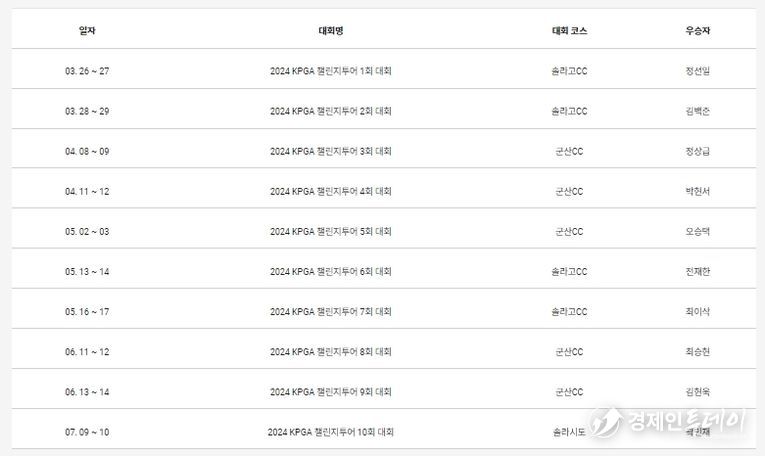Select the 솔라시도 course cell
The image size is (765, 456).
[569, 432]
